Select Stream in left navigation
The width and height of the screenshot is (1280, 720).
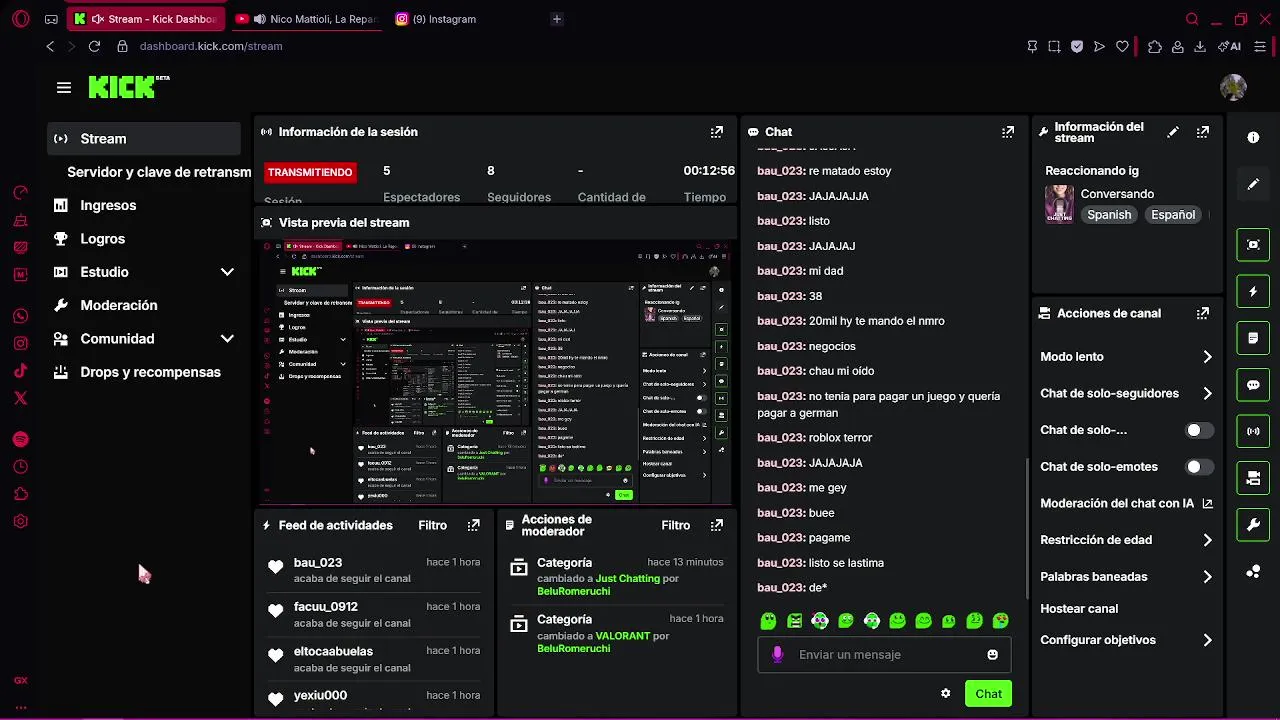tap(144, 139)
